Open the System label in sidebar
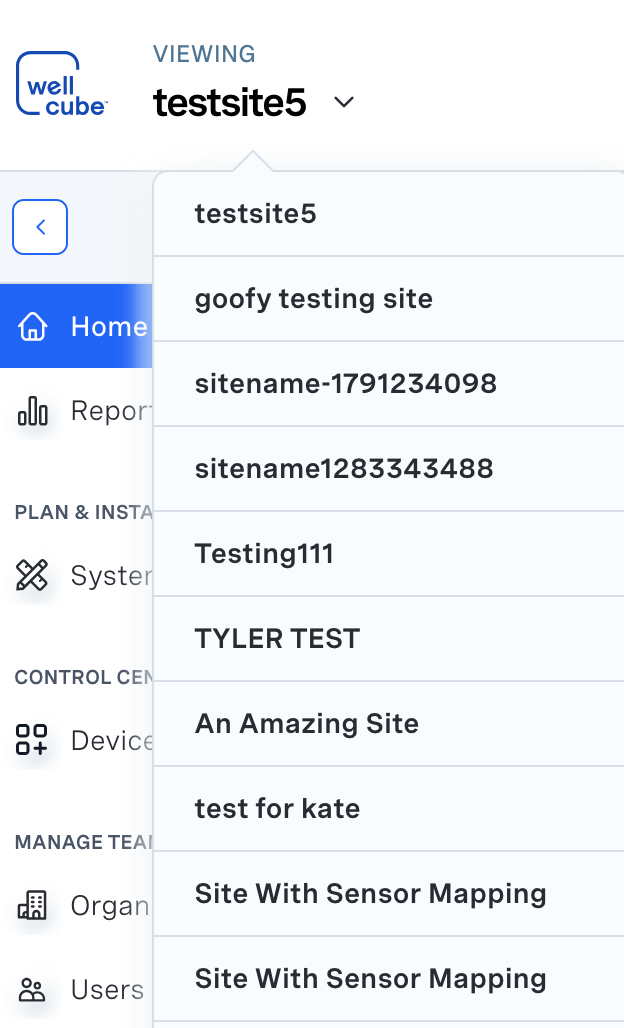 [x=111, y=576]
